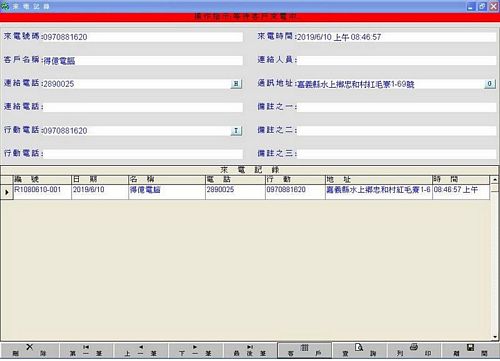Click the O button beside 通訊地址 field
The width and height of the screenshot is (500, 361).
[489, 84]
